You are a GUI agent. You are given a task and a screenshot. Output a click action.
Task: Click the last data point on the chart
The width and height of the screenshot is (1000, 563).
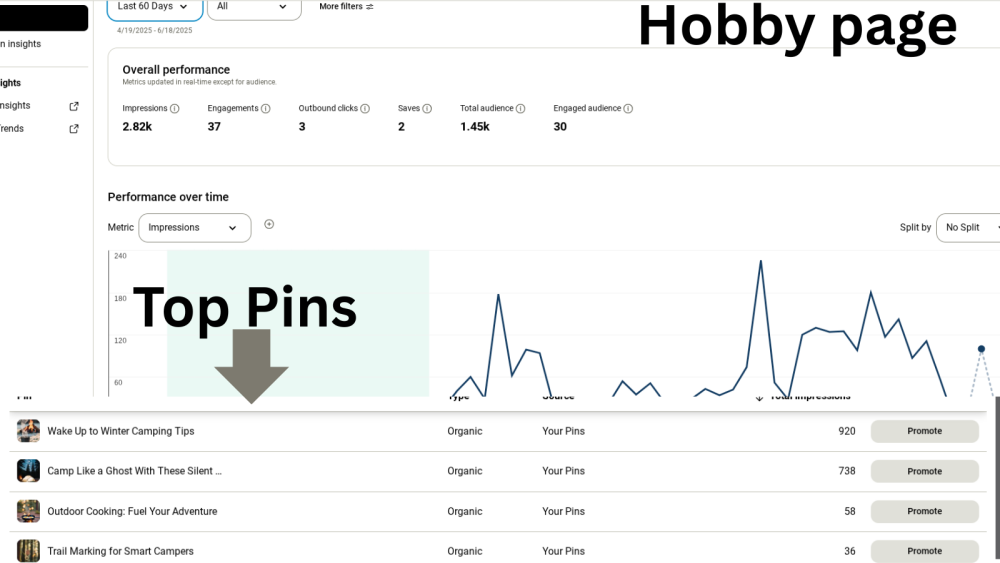(981, 349)
